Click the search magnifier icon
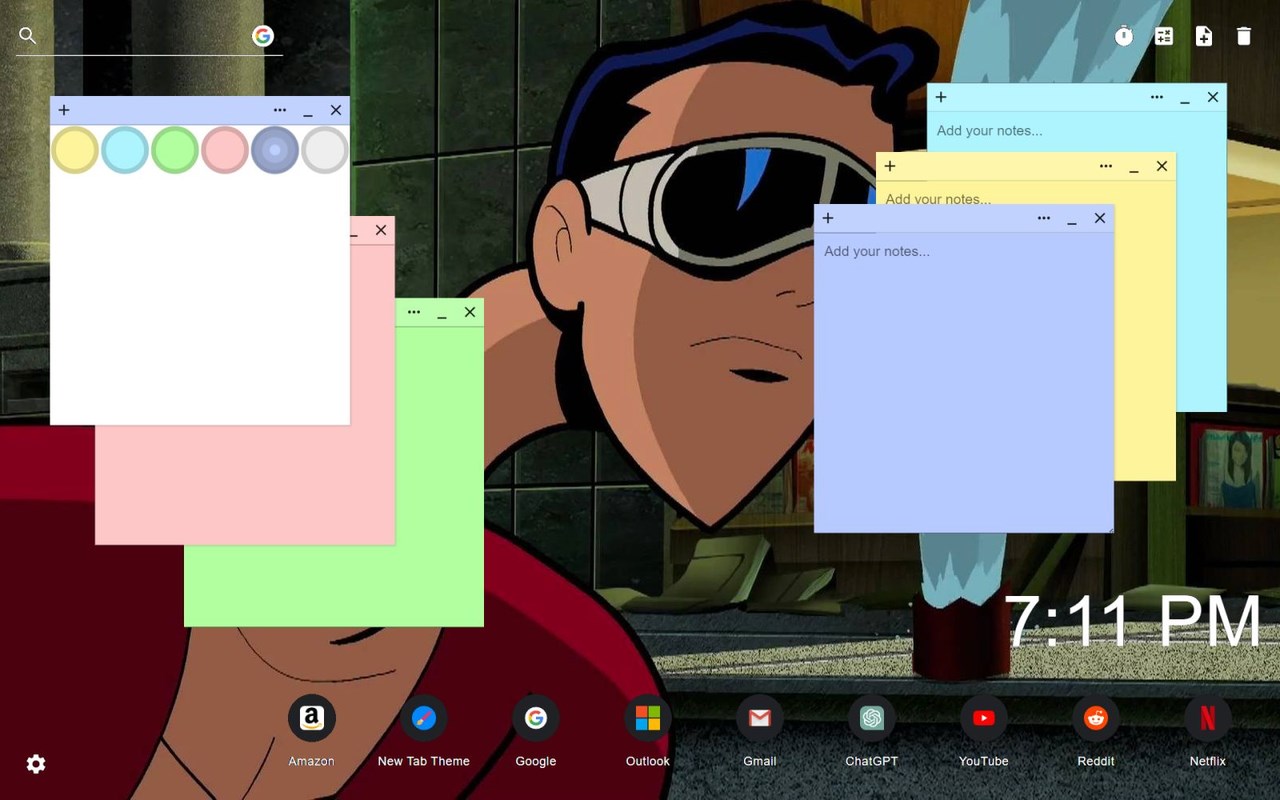The height and width of the screenshot is (800, 1280). tap(28, 36)
